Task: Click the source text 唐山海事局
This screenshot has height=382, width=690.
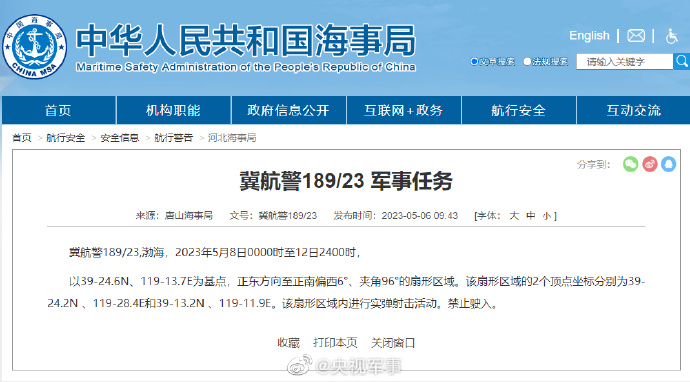Action: (x=188, y=216)
